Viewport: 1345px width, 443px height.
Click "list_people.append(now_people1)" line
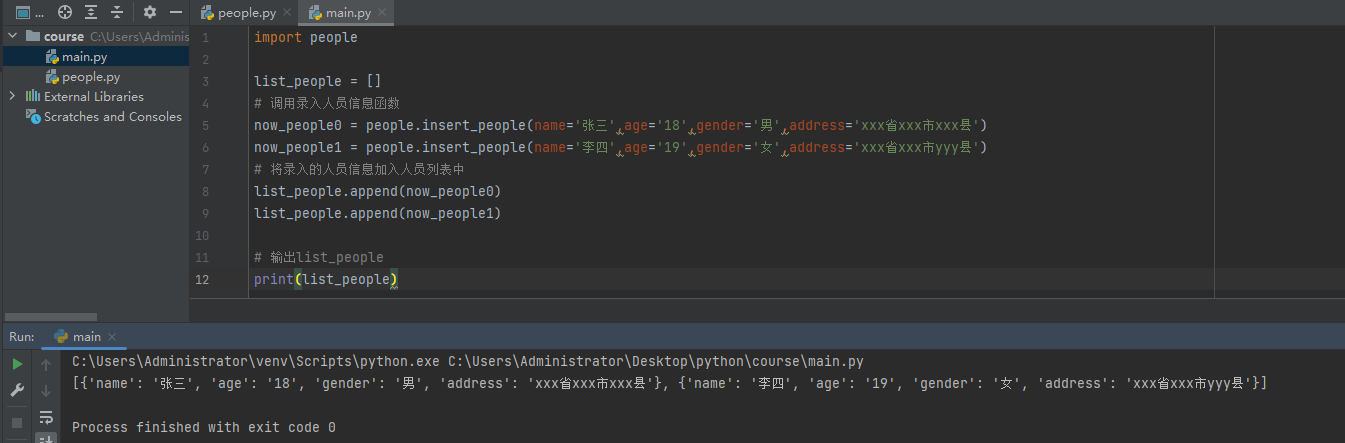[377, 213]
